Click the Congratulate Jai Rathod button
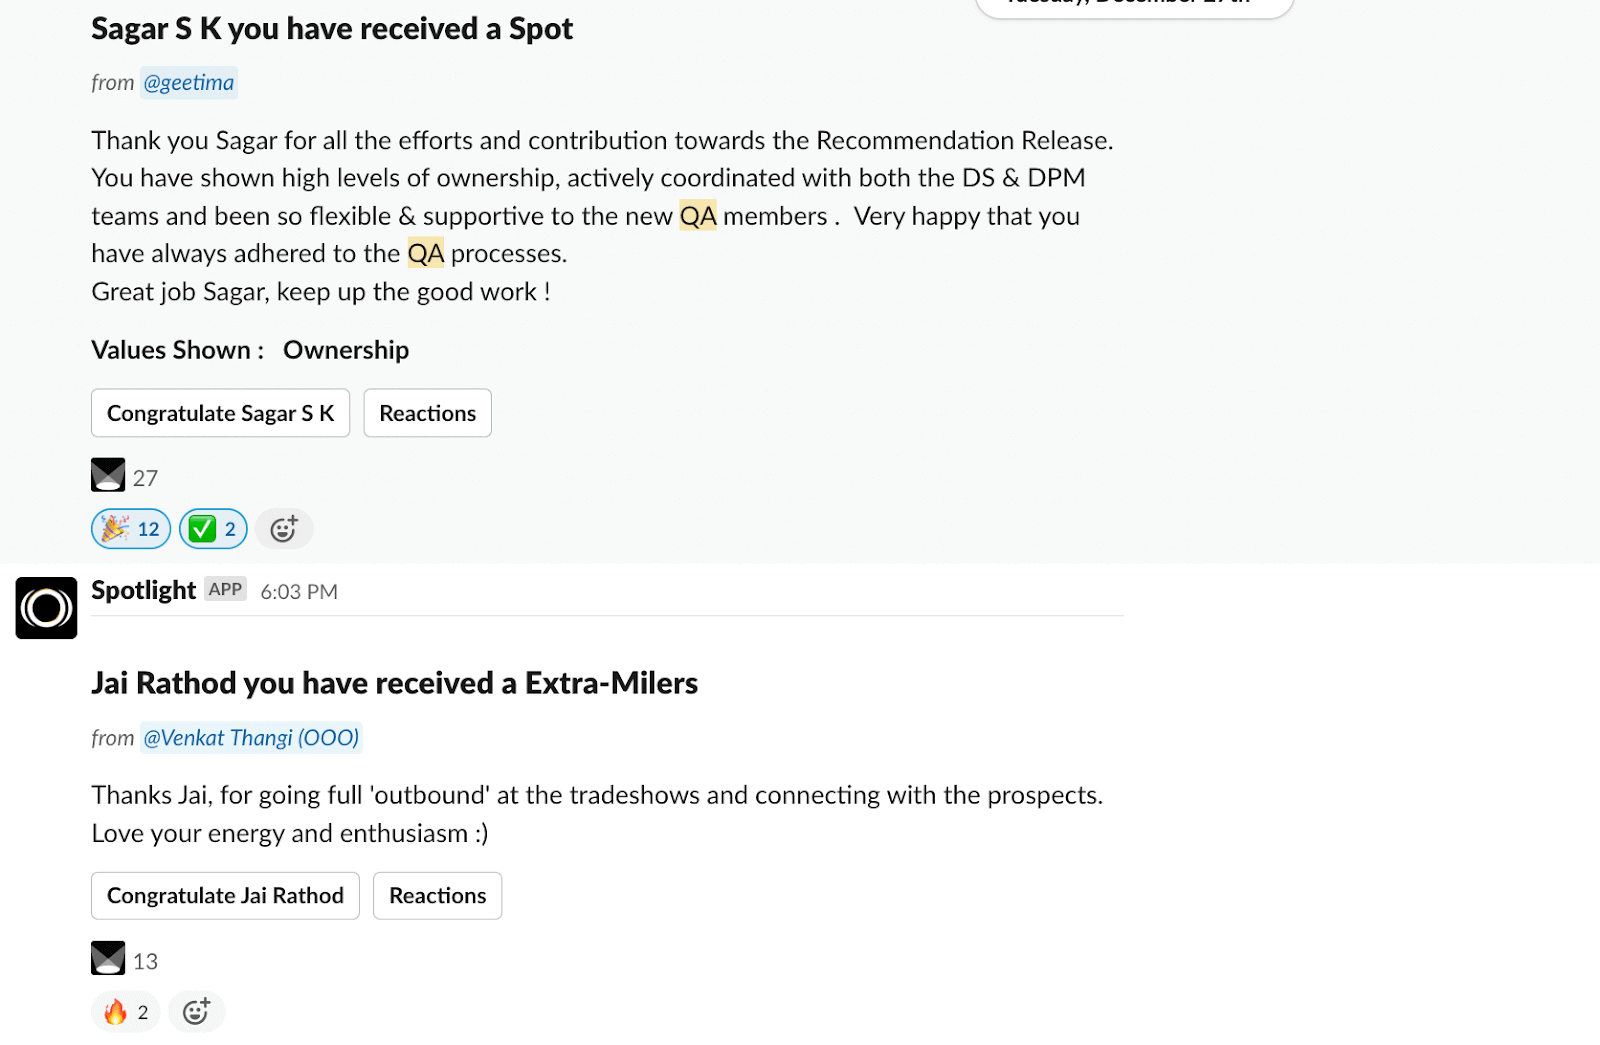Viewport: 1600px width, 1045px height. pyautogui.click(x=225, y=895)
